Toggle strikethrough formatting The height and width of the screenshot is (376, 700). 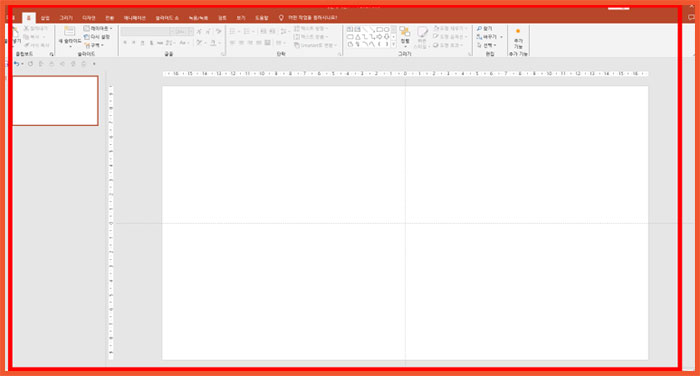(x=160, y=43)
